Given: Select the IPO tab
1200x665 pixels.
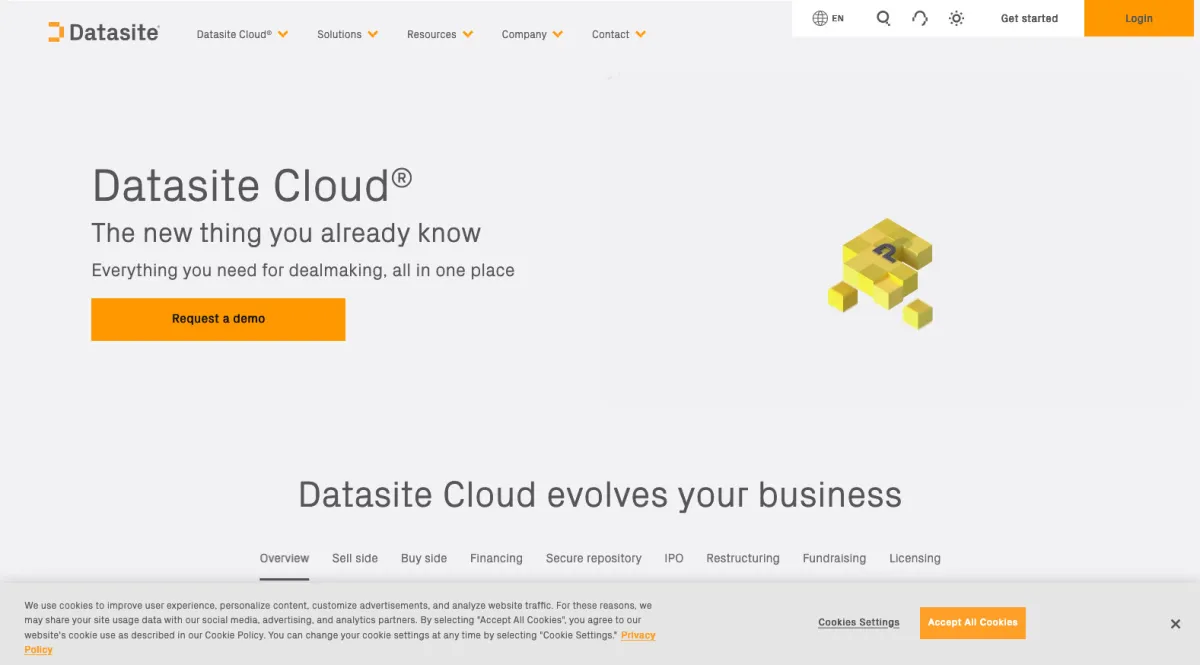Looking at the screenshot, I should pyautogui.click(x=674, y=558).
